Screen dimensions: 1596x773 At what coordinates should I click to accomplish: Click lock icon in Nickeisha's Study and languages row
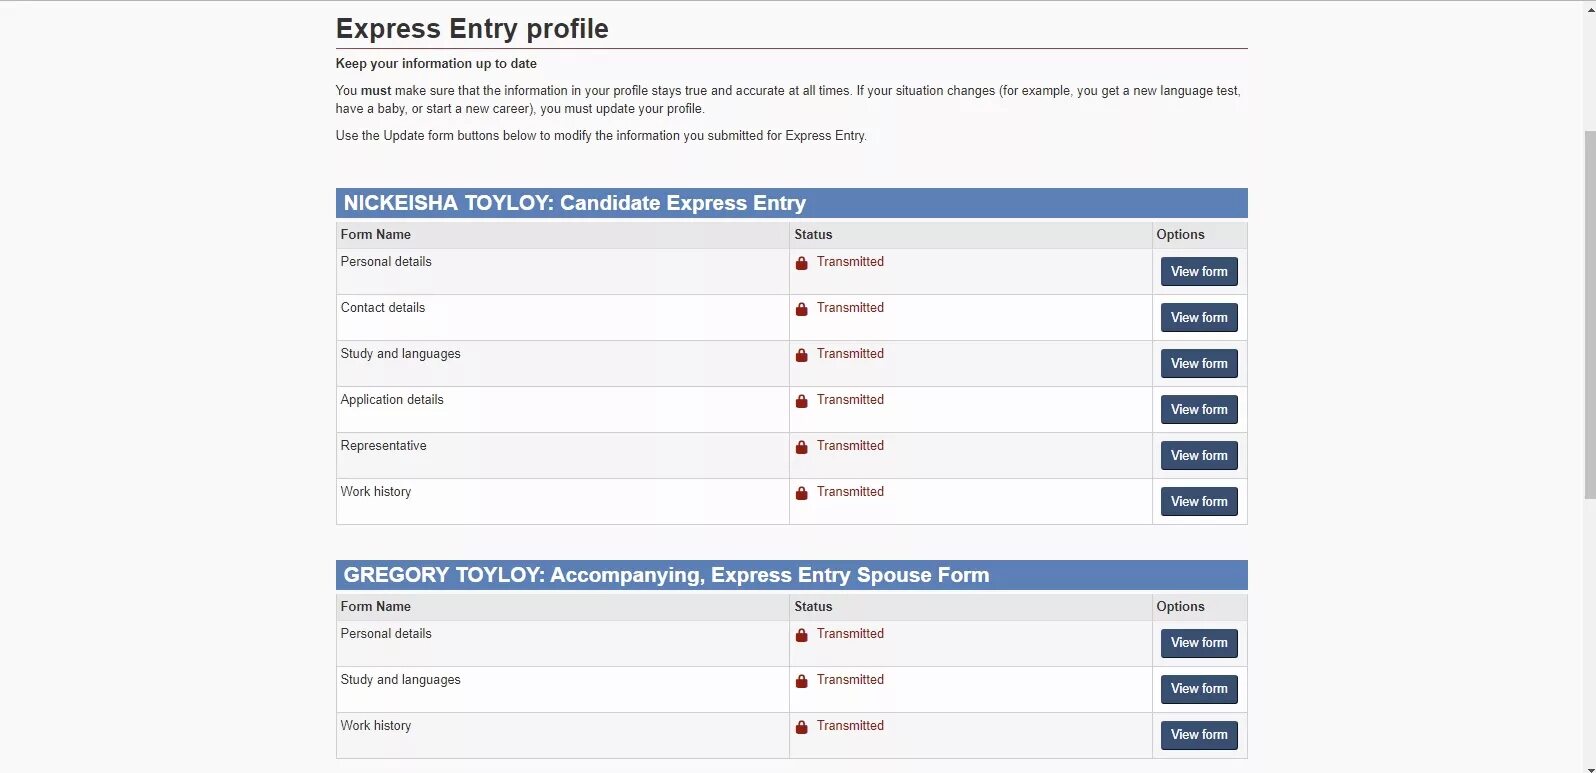[x=801, y=355]
